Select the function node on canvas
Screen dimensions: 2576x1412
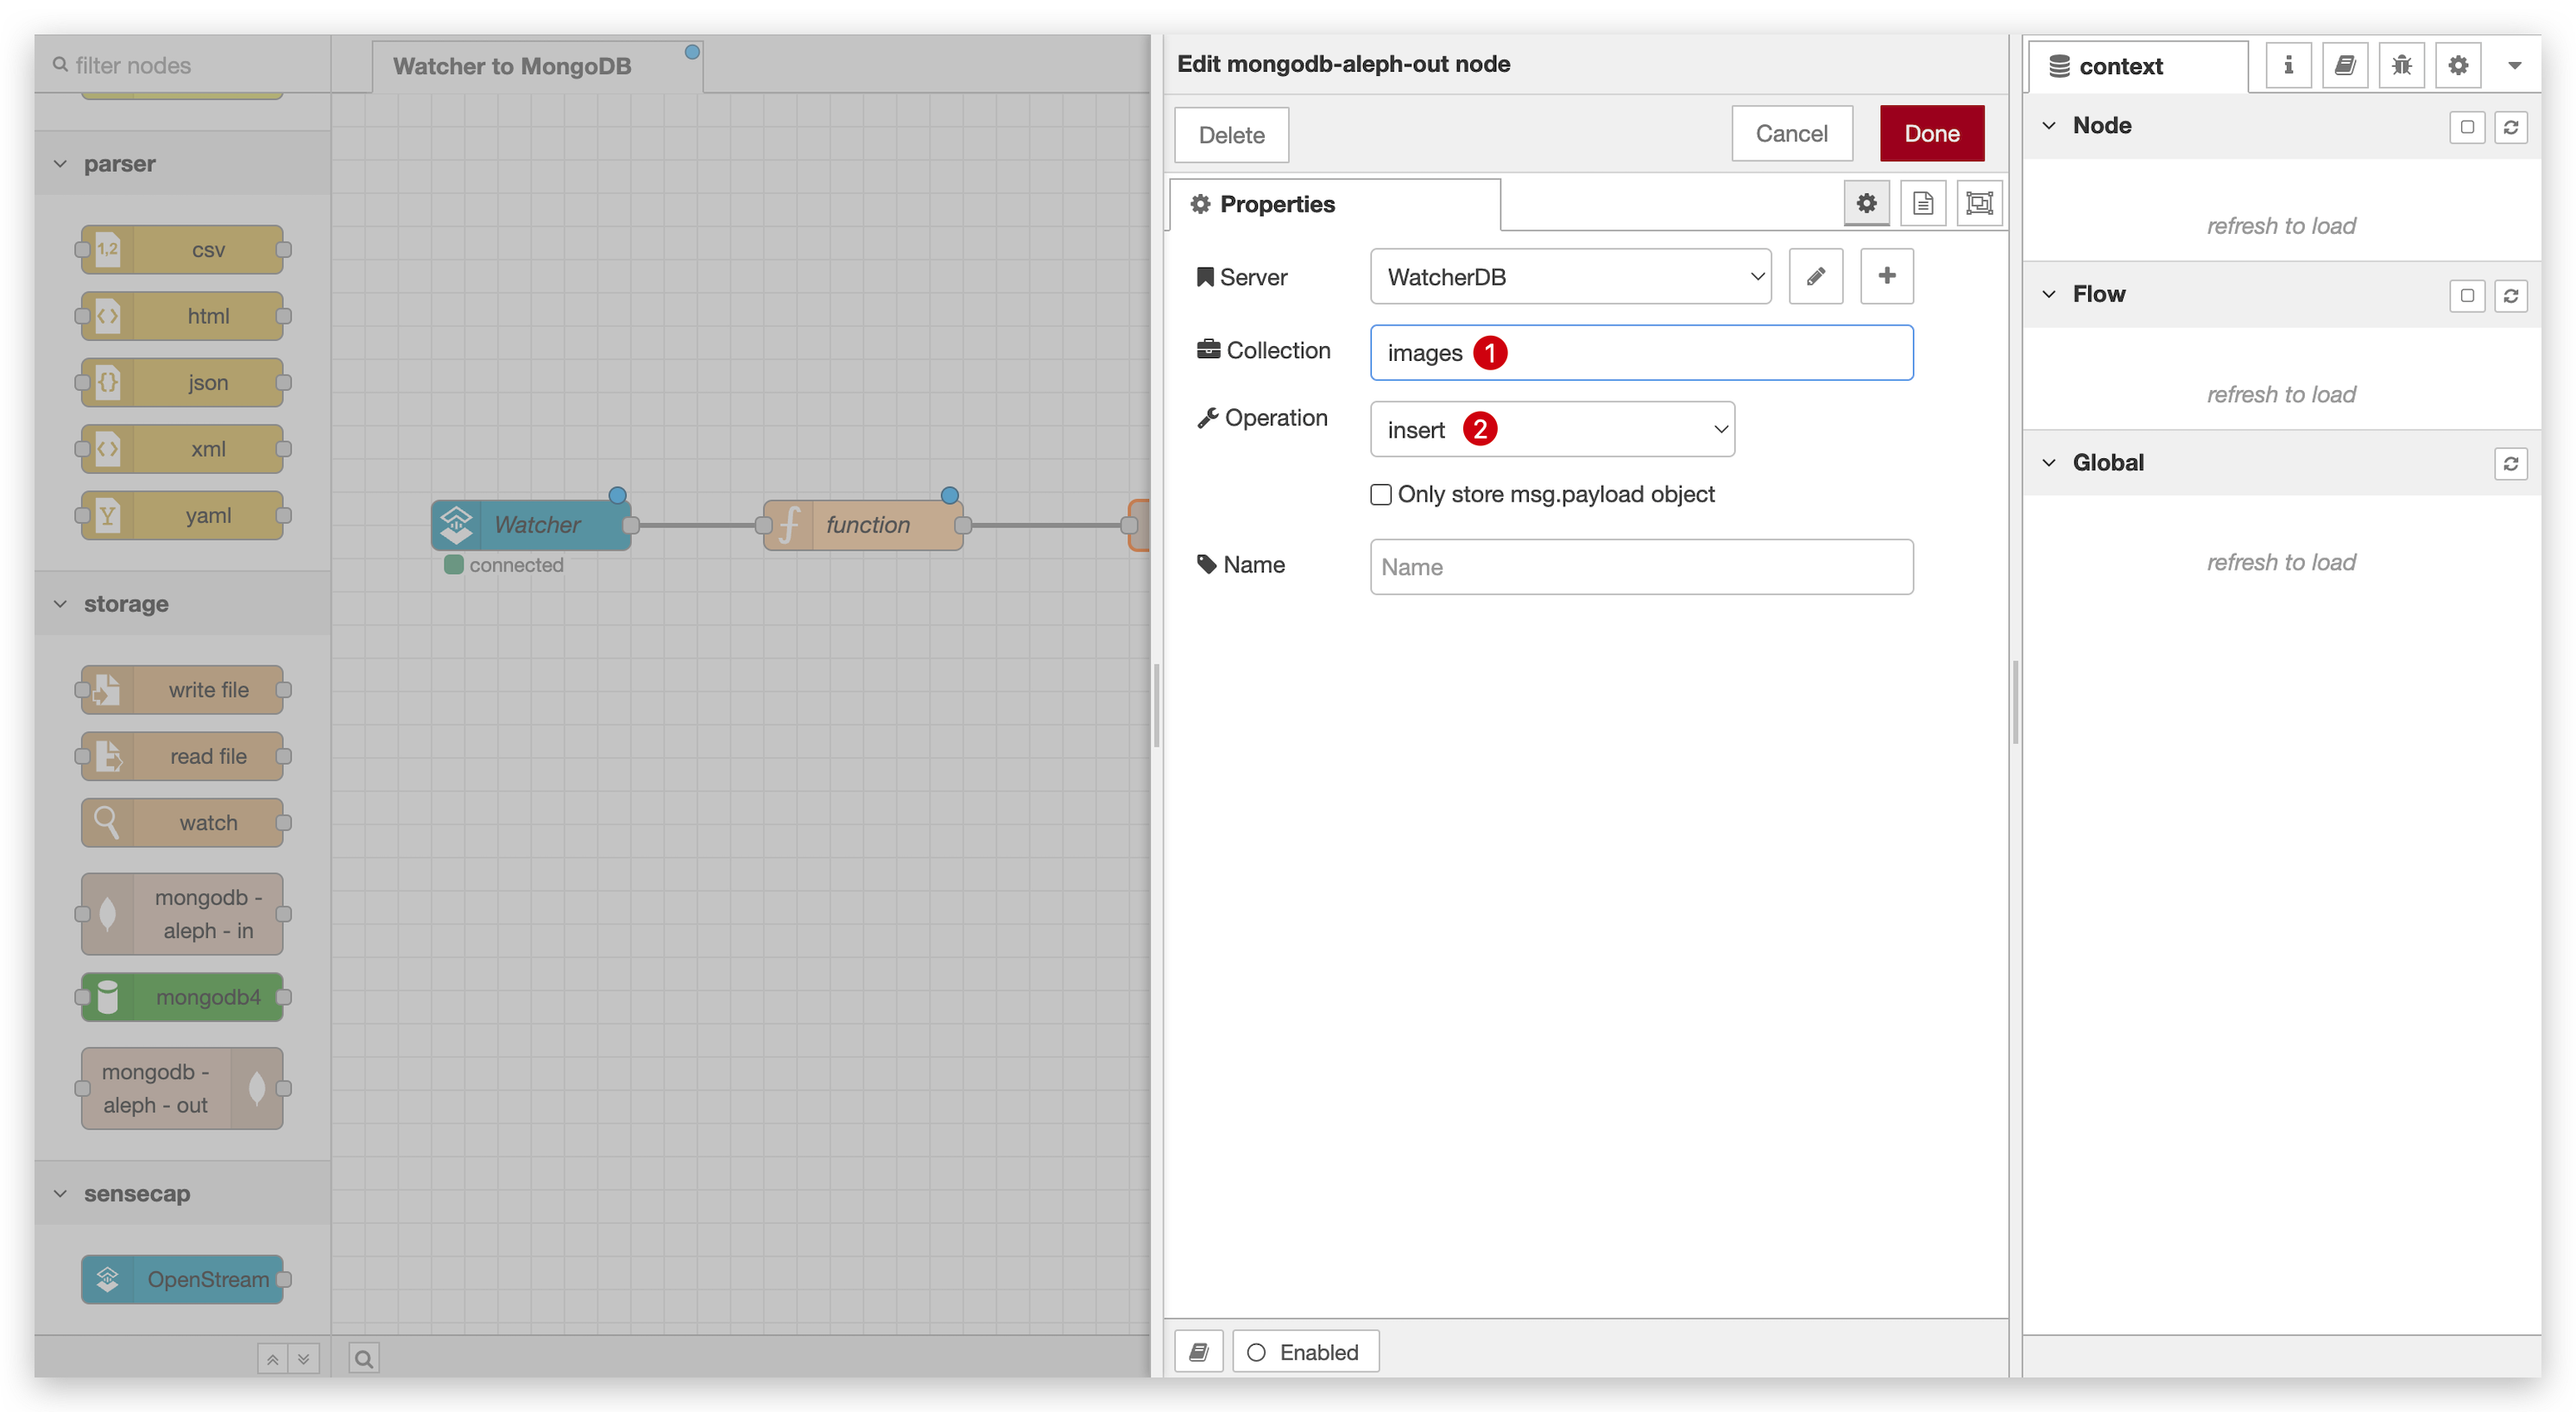pyautogui.click(x=863, y=525)
